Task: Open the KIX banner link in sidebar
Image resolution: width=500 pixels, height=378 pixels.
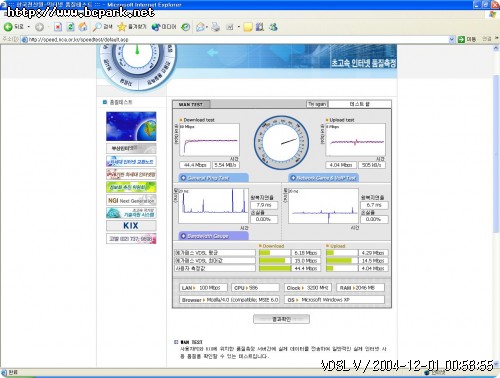Action: [x=131, y=226]
